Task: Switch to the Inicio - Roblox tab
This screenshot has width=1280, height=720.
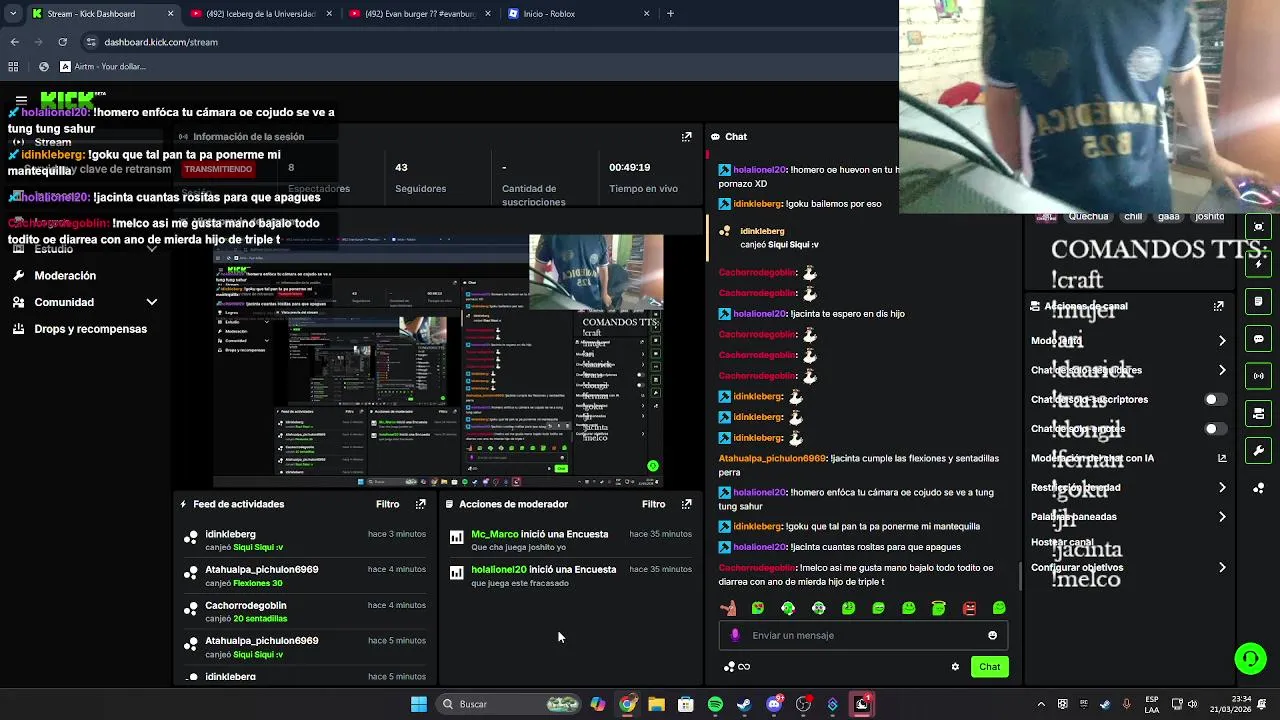Action: point(578,14)
